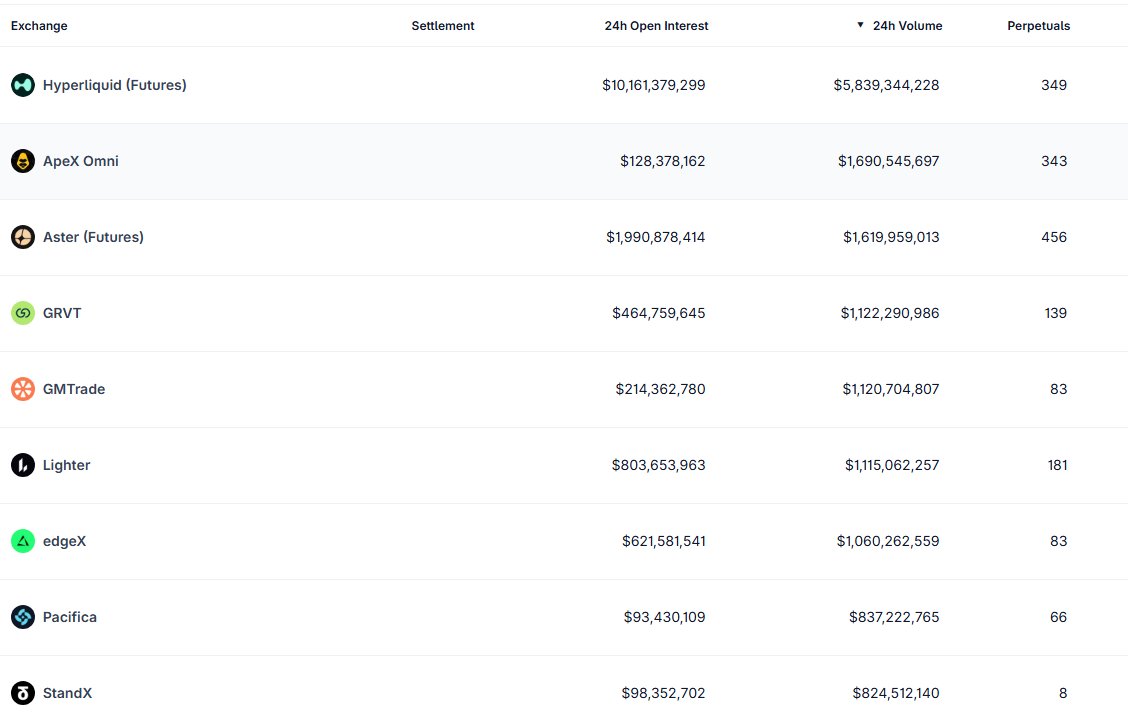Sort by Settlement column header
The image size is (1128, 719).
[x=442, y=26]
